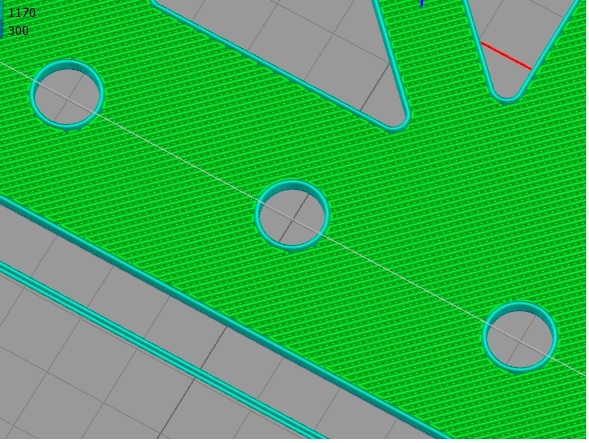The height and width of the screenshot is (443, 589).
Task: Select the circular hole nearest the 1170 label
Action: [67, 95]
